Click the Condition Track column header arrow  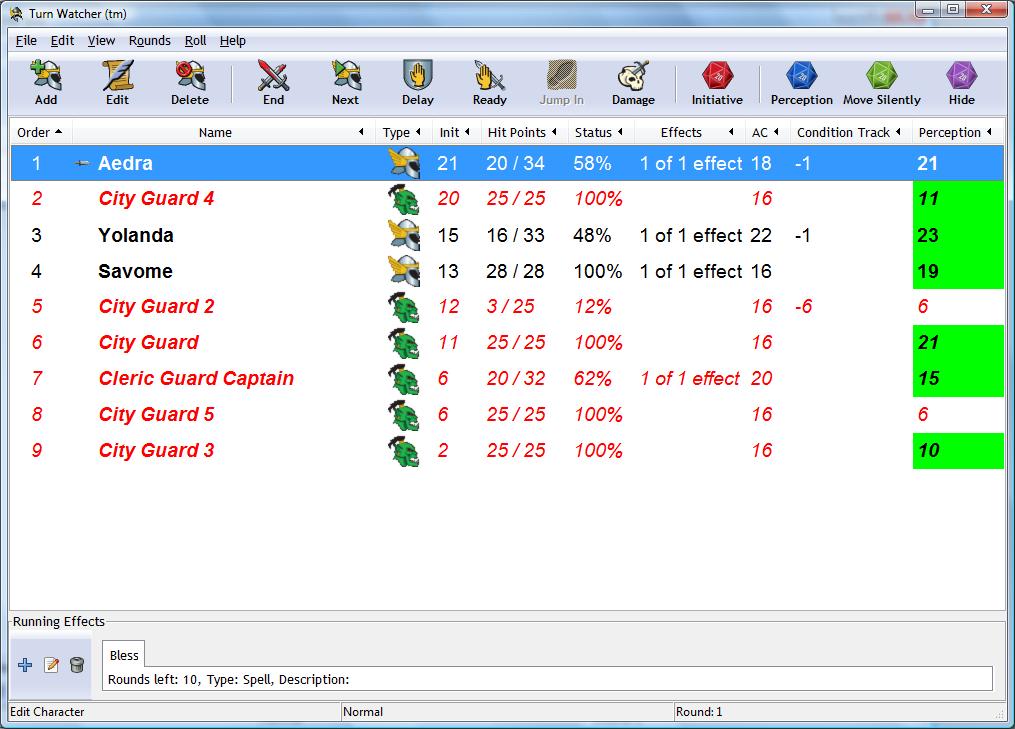[898, 132]
